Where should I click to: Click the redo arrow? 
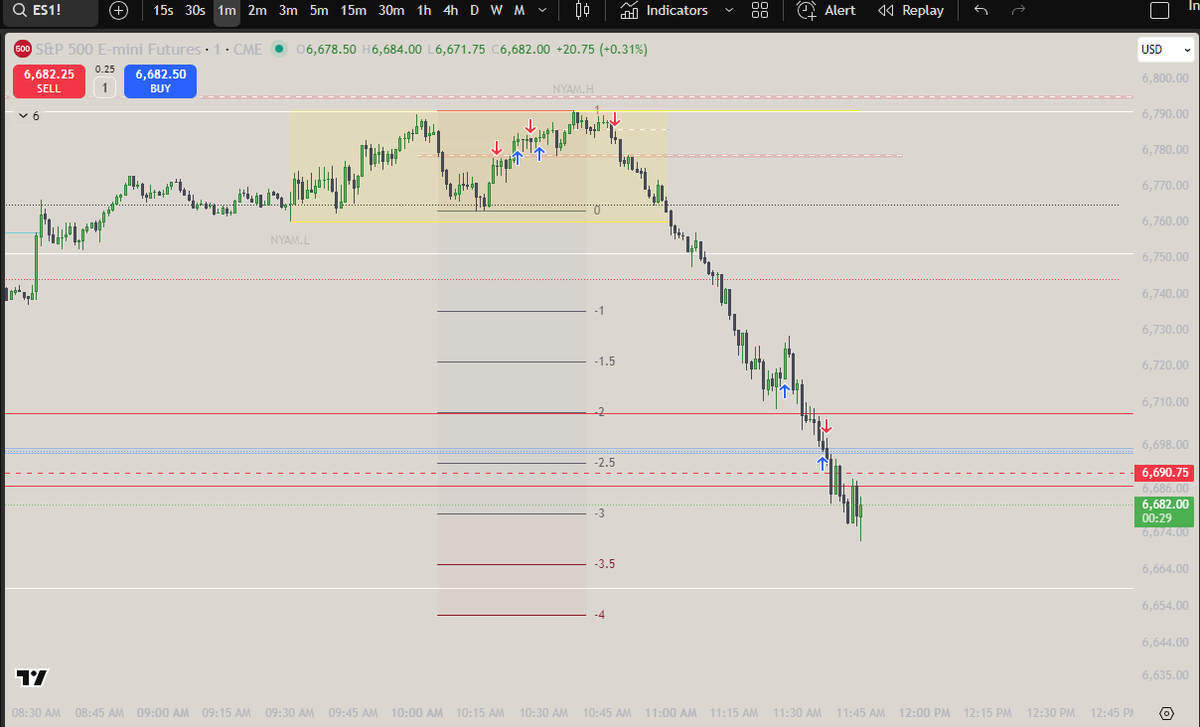tap(1019, 11)
